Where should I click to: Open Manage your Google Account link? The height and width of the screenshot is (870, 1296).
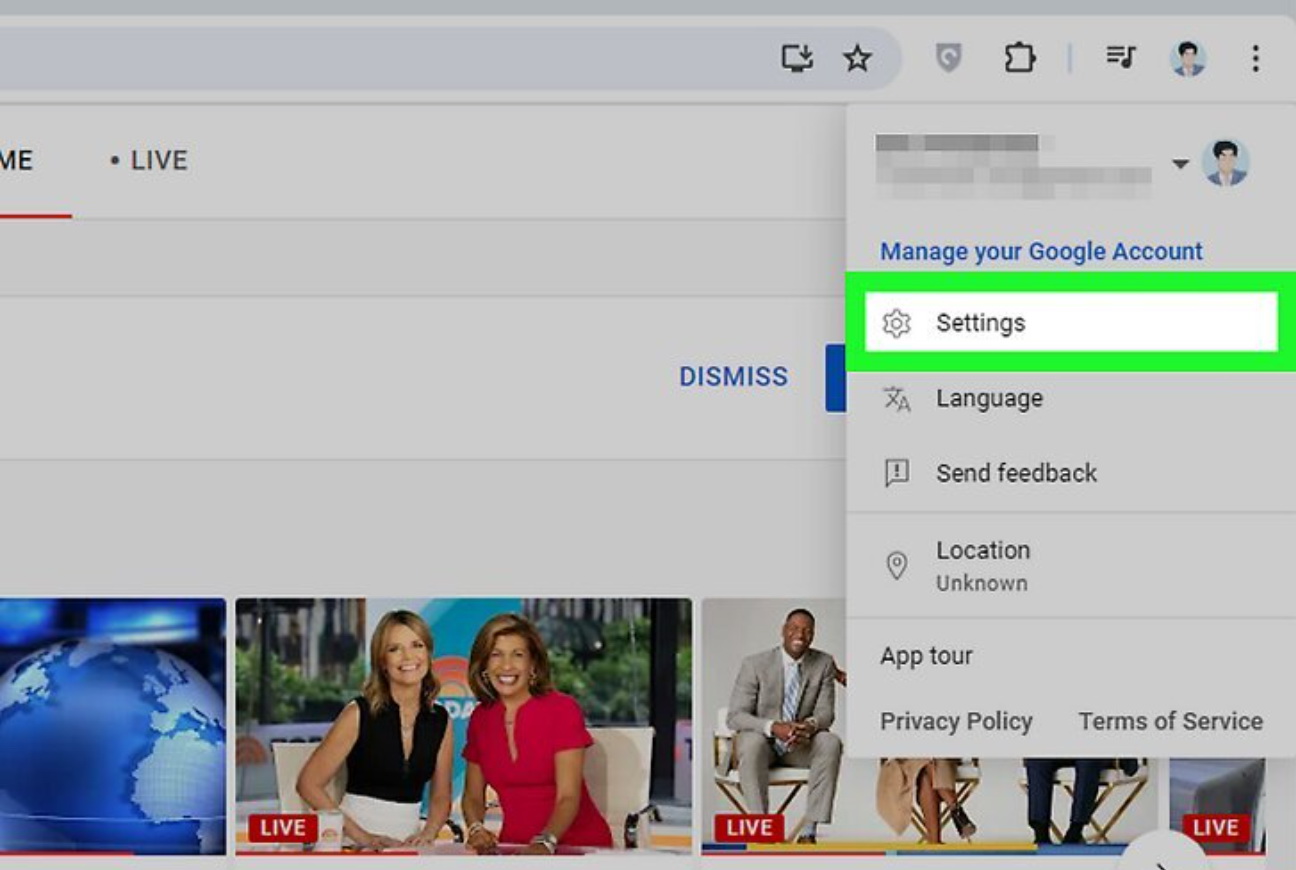[x=1041, y=251]
